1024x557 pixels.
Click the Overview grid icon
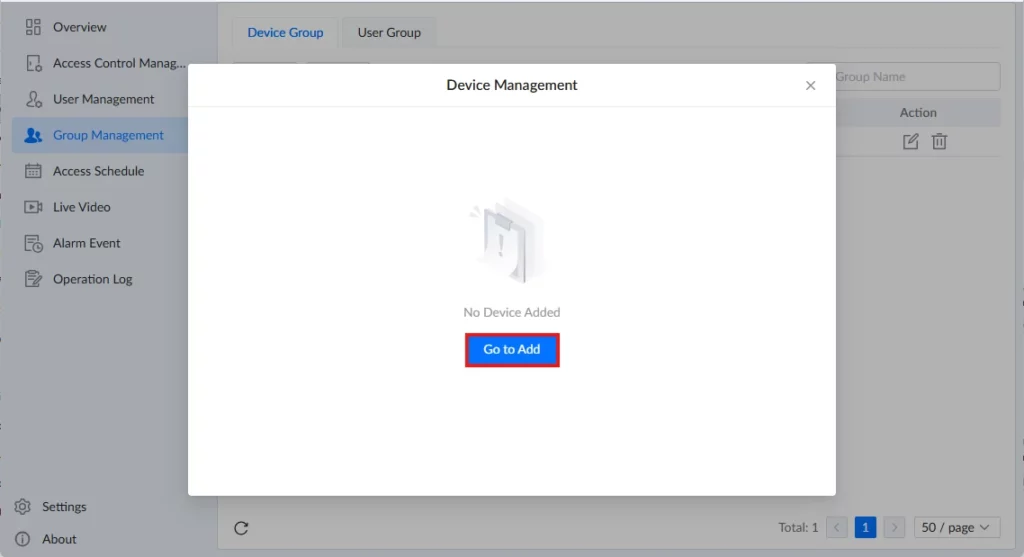[x=33, y=27]
